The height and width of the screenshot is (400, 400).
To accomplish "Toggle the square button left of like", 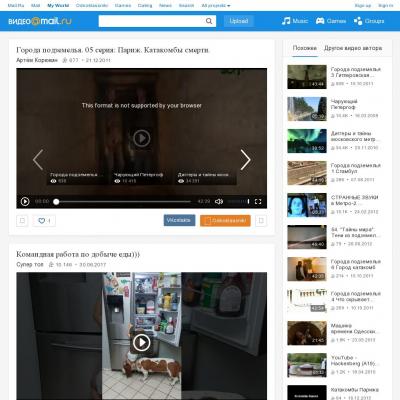I will click(x=22, y=221).
